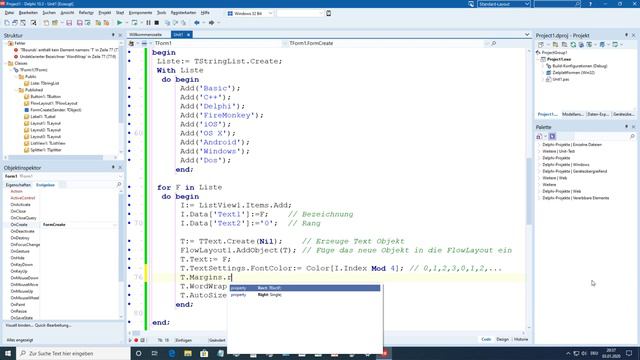The image size is (640, 360).
Task: Open the editor tab list chevron
Action: click(527, 35)
